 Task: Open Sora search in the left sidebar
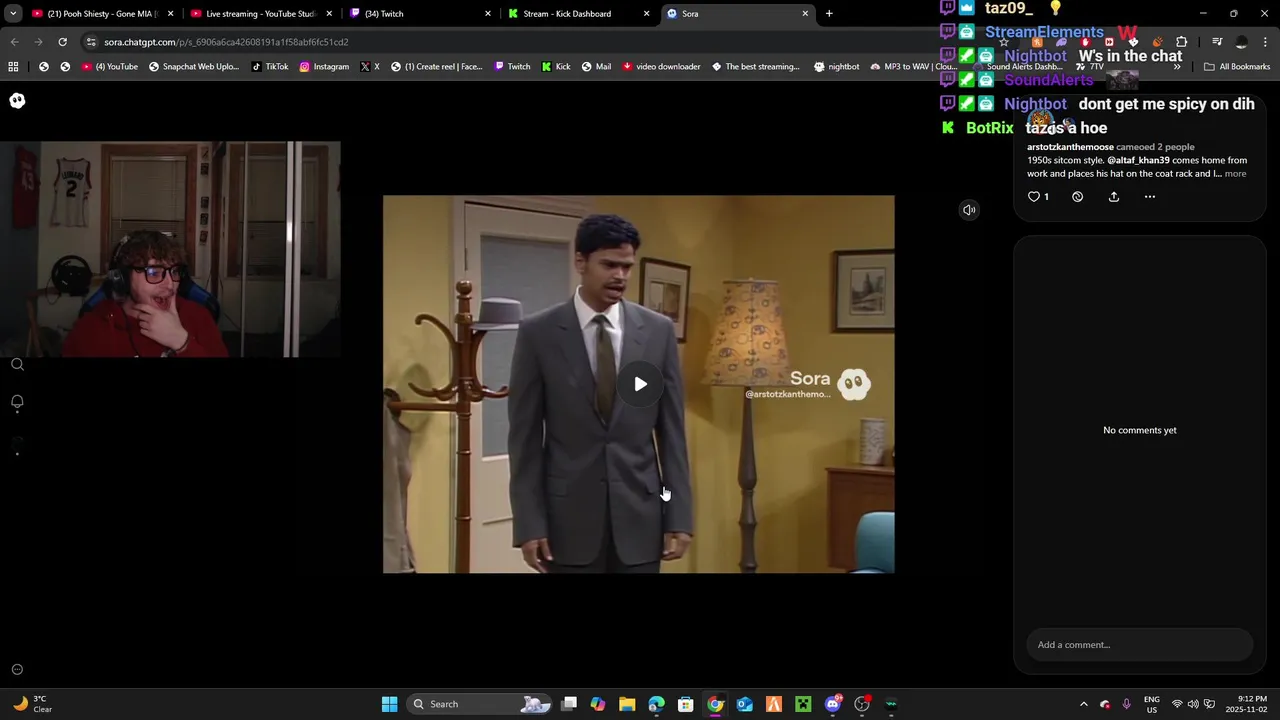click(x=17, y=364)
